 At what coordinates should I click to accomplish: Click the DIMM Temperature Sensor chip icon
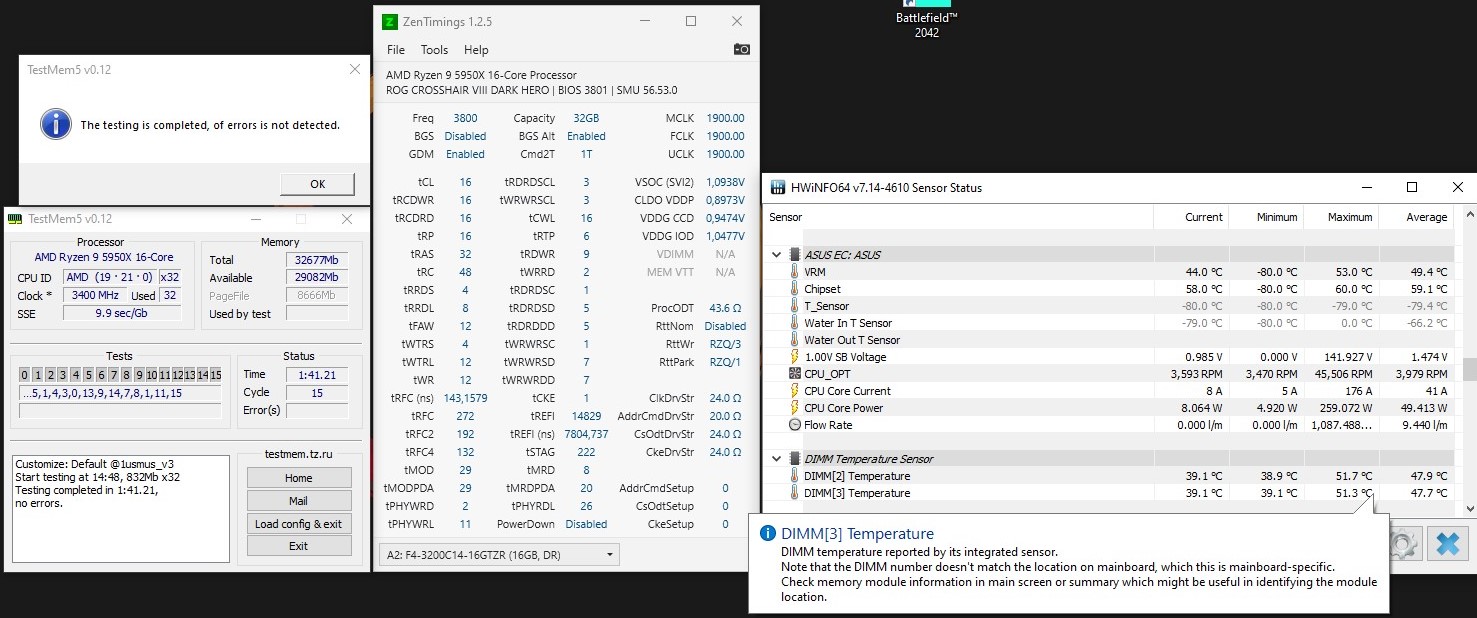(795, 459)
